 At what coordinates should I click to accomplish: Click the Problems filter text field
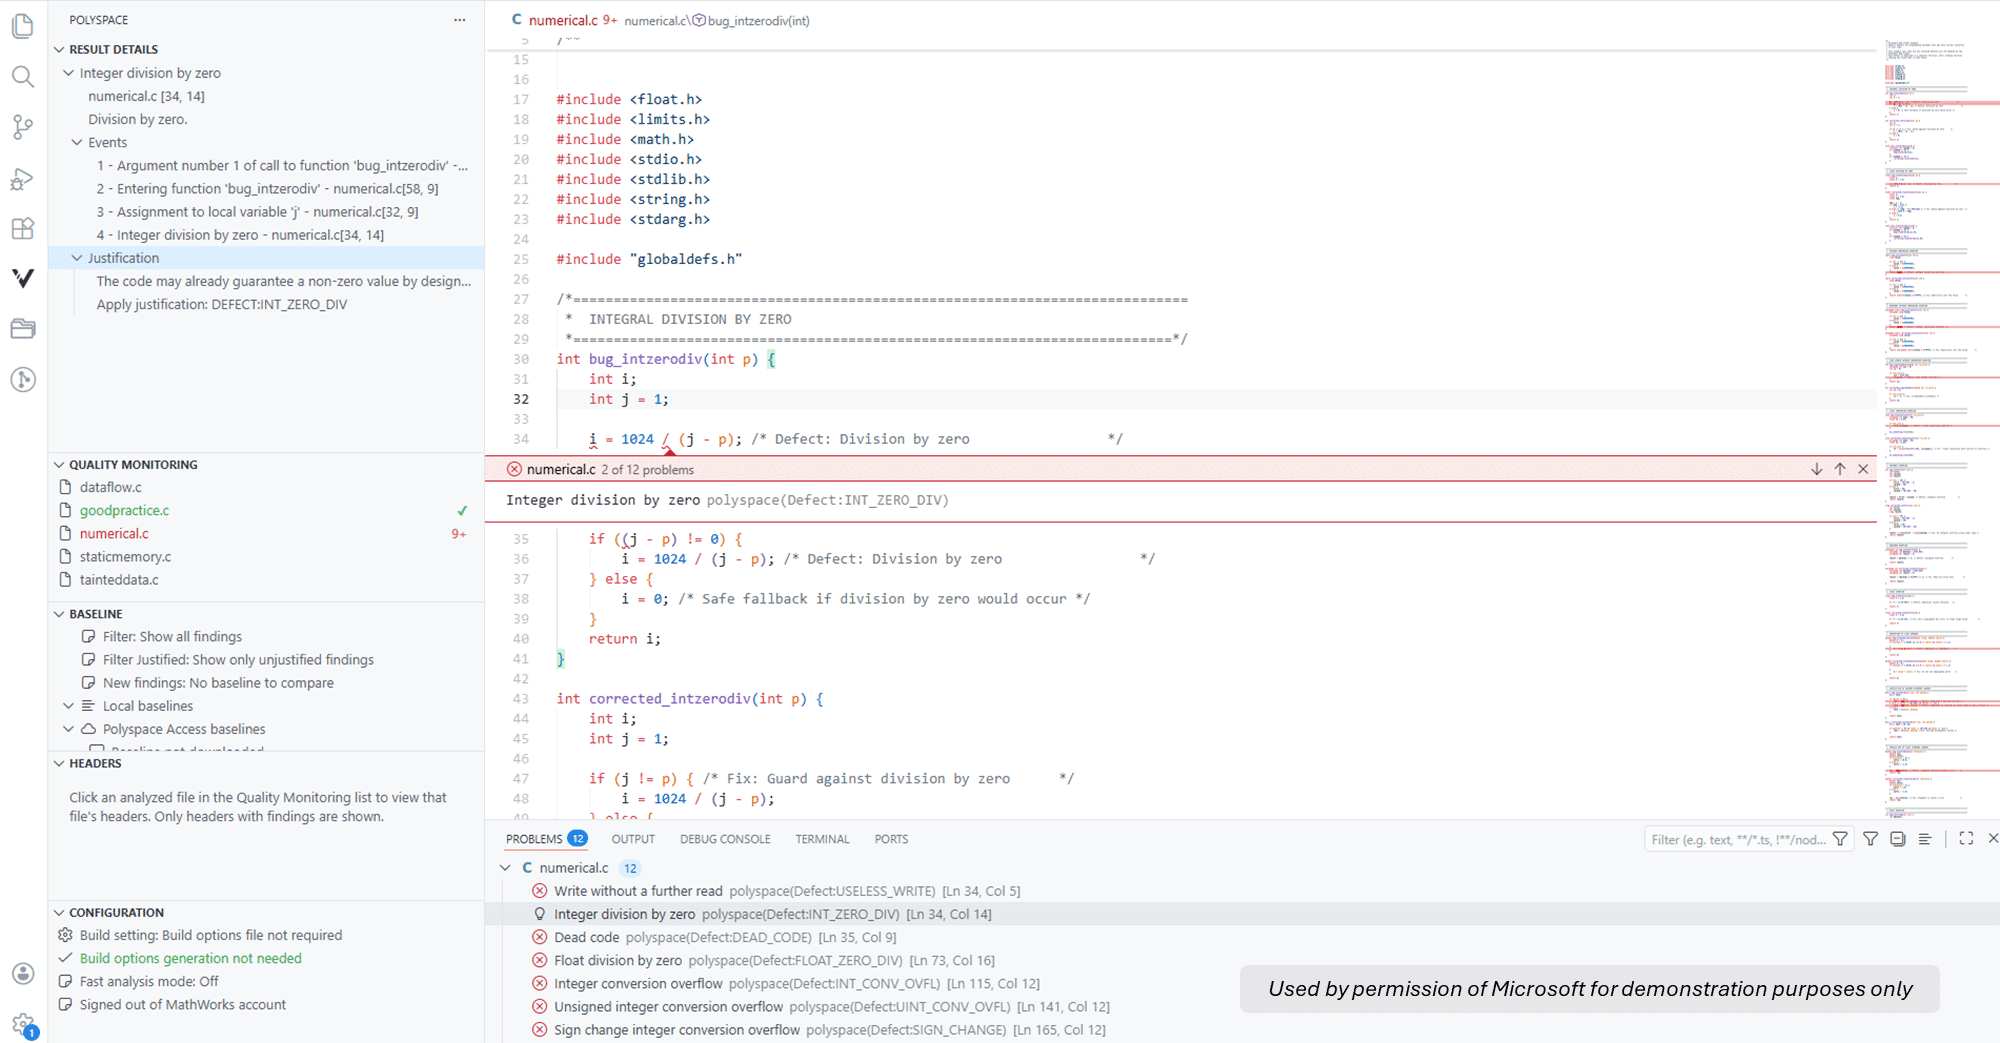[x=1738, y=839]
